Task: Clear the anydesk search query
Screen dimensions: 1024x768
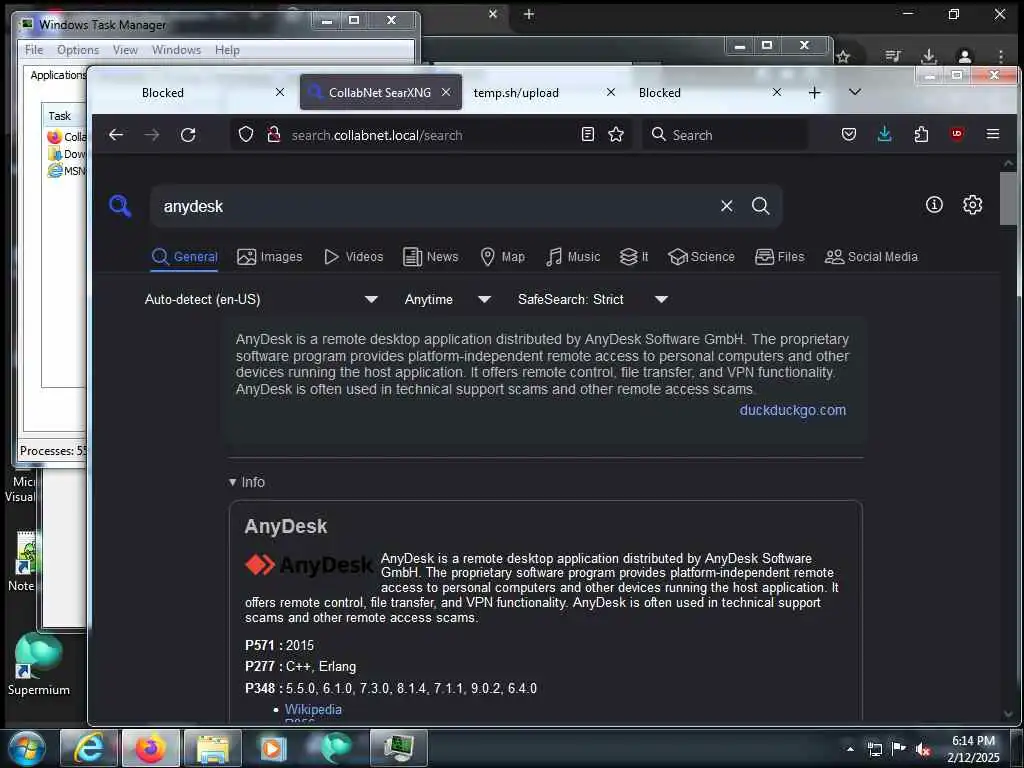Action: (x=726, y=206)
